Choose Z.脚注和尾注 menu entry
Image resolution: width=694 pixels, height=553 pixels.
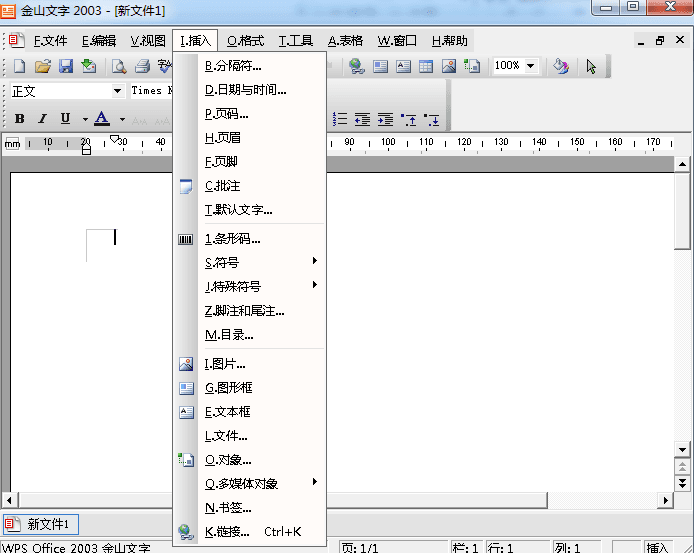(251, 311)
